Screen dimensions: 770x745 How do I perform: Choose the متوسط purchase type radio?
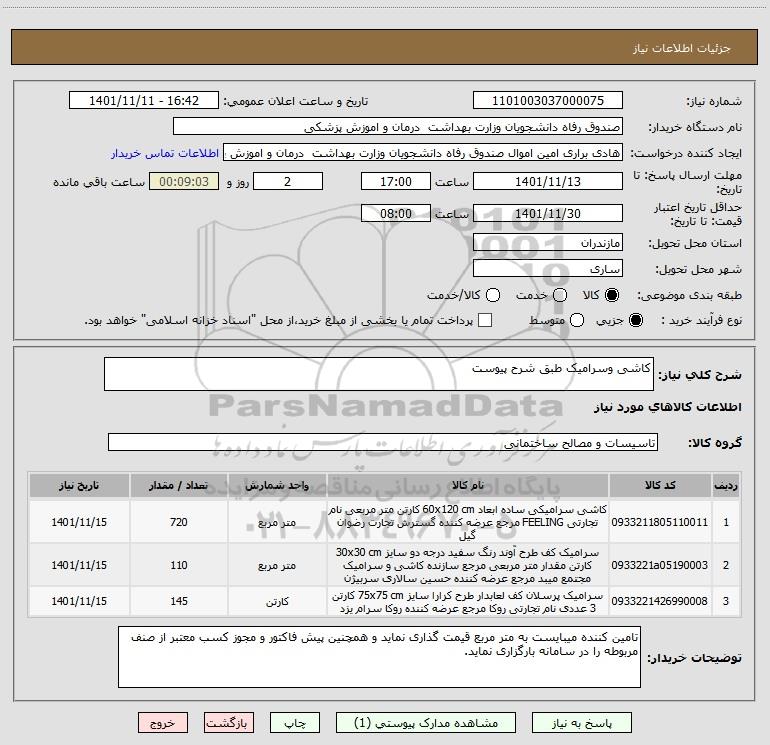[x=577, y=320]
